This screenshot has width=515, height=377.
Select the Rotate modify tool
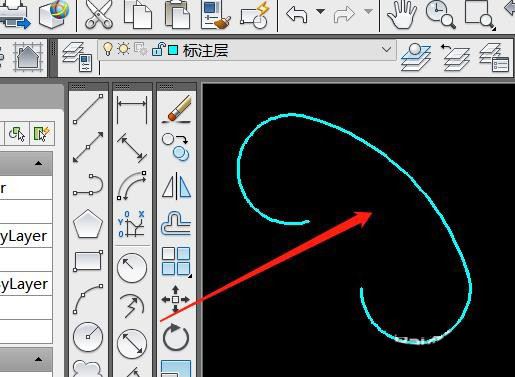coord(176,337)
